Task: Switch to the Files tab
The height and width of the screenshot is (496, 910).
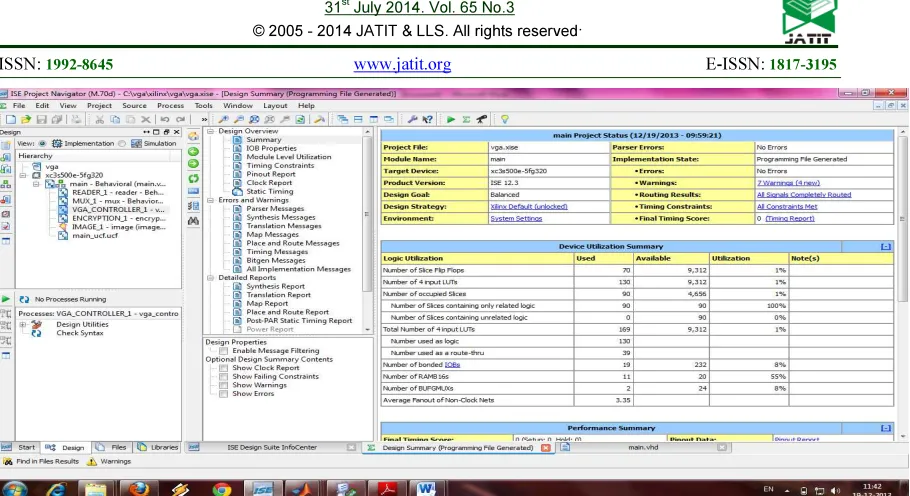Action: [x=112, y=447]
